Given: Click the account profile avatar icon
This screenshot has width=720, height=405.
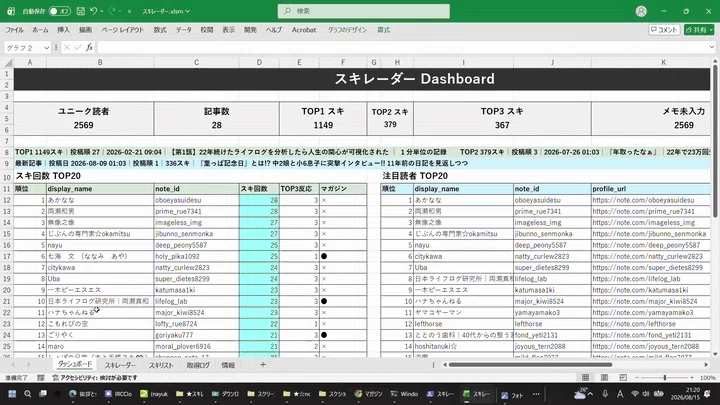Looking at the screenshot, I should 641,11.
